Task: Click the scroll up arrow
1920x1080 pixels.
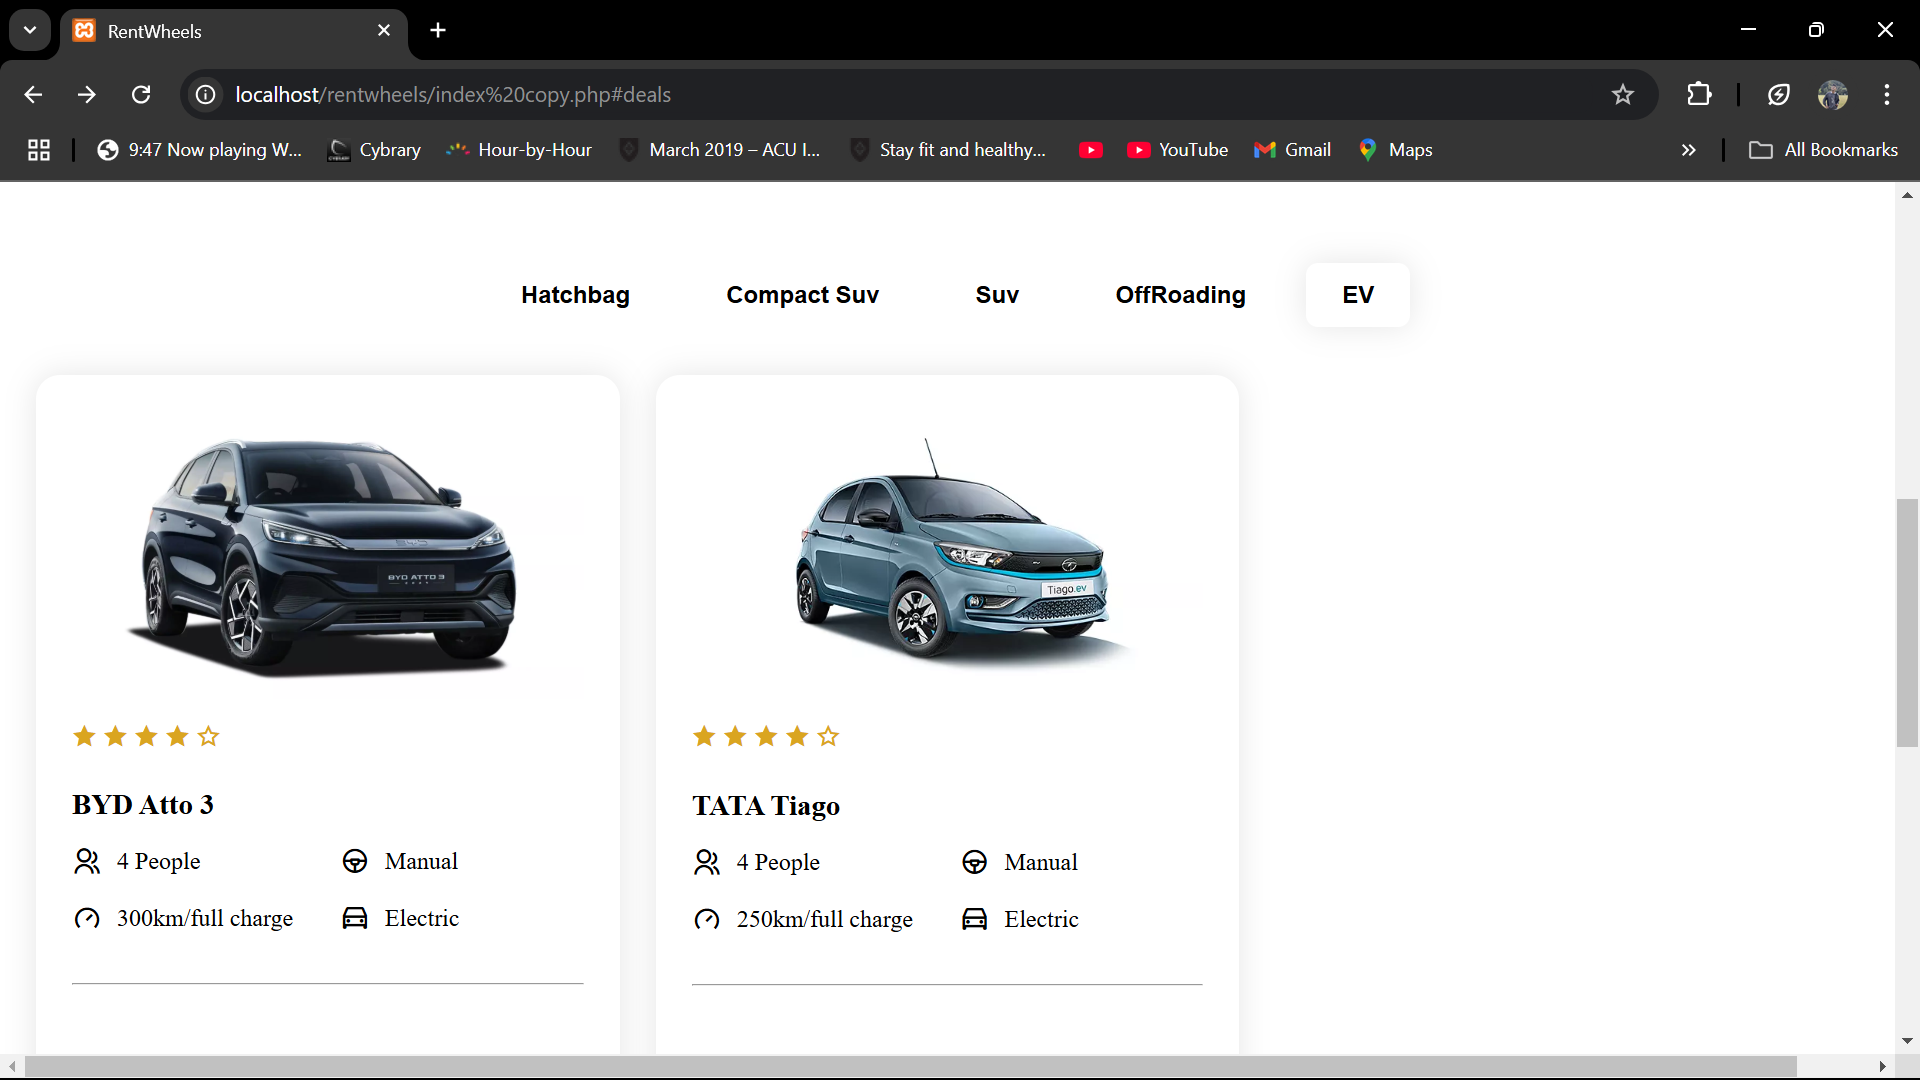Action: click(x=1907, y=195)
